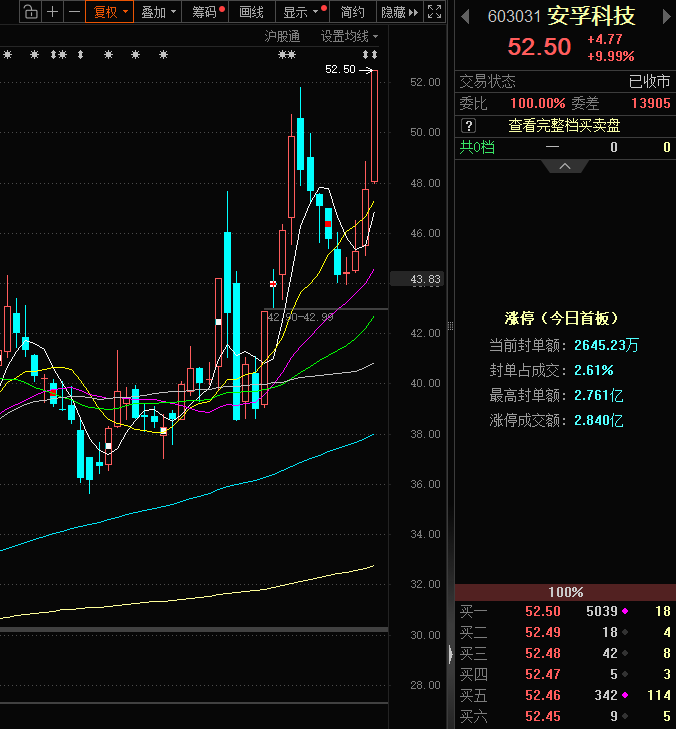The width and height of the screenshot is (676, 729).
Task: Click 查看完整档买卖盘 link
Action: click(564, 125)
